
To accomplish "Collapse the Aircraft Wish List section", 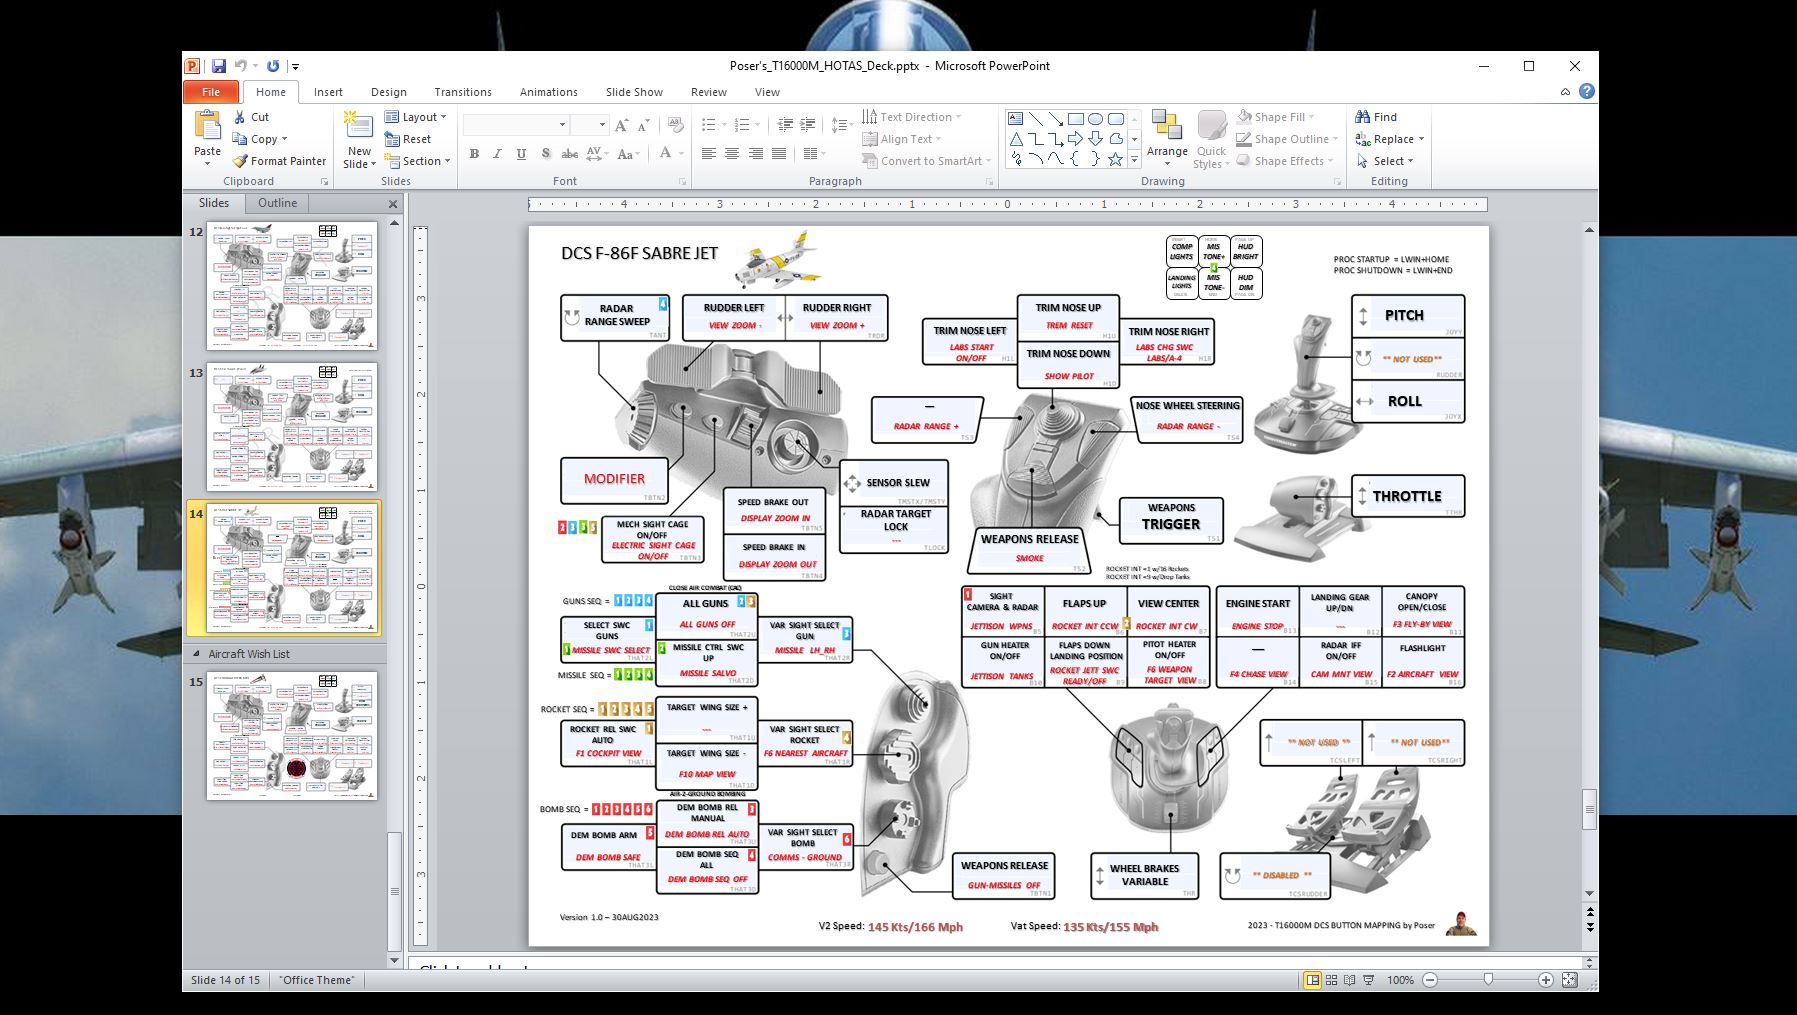I will [x=196, y=654].
